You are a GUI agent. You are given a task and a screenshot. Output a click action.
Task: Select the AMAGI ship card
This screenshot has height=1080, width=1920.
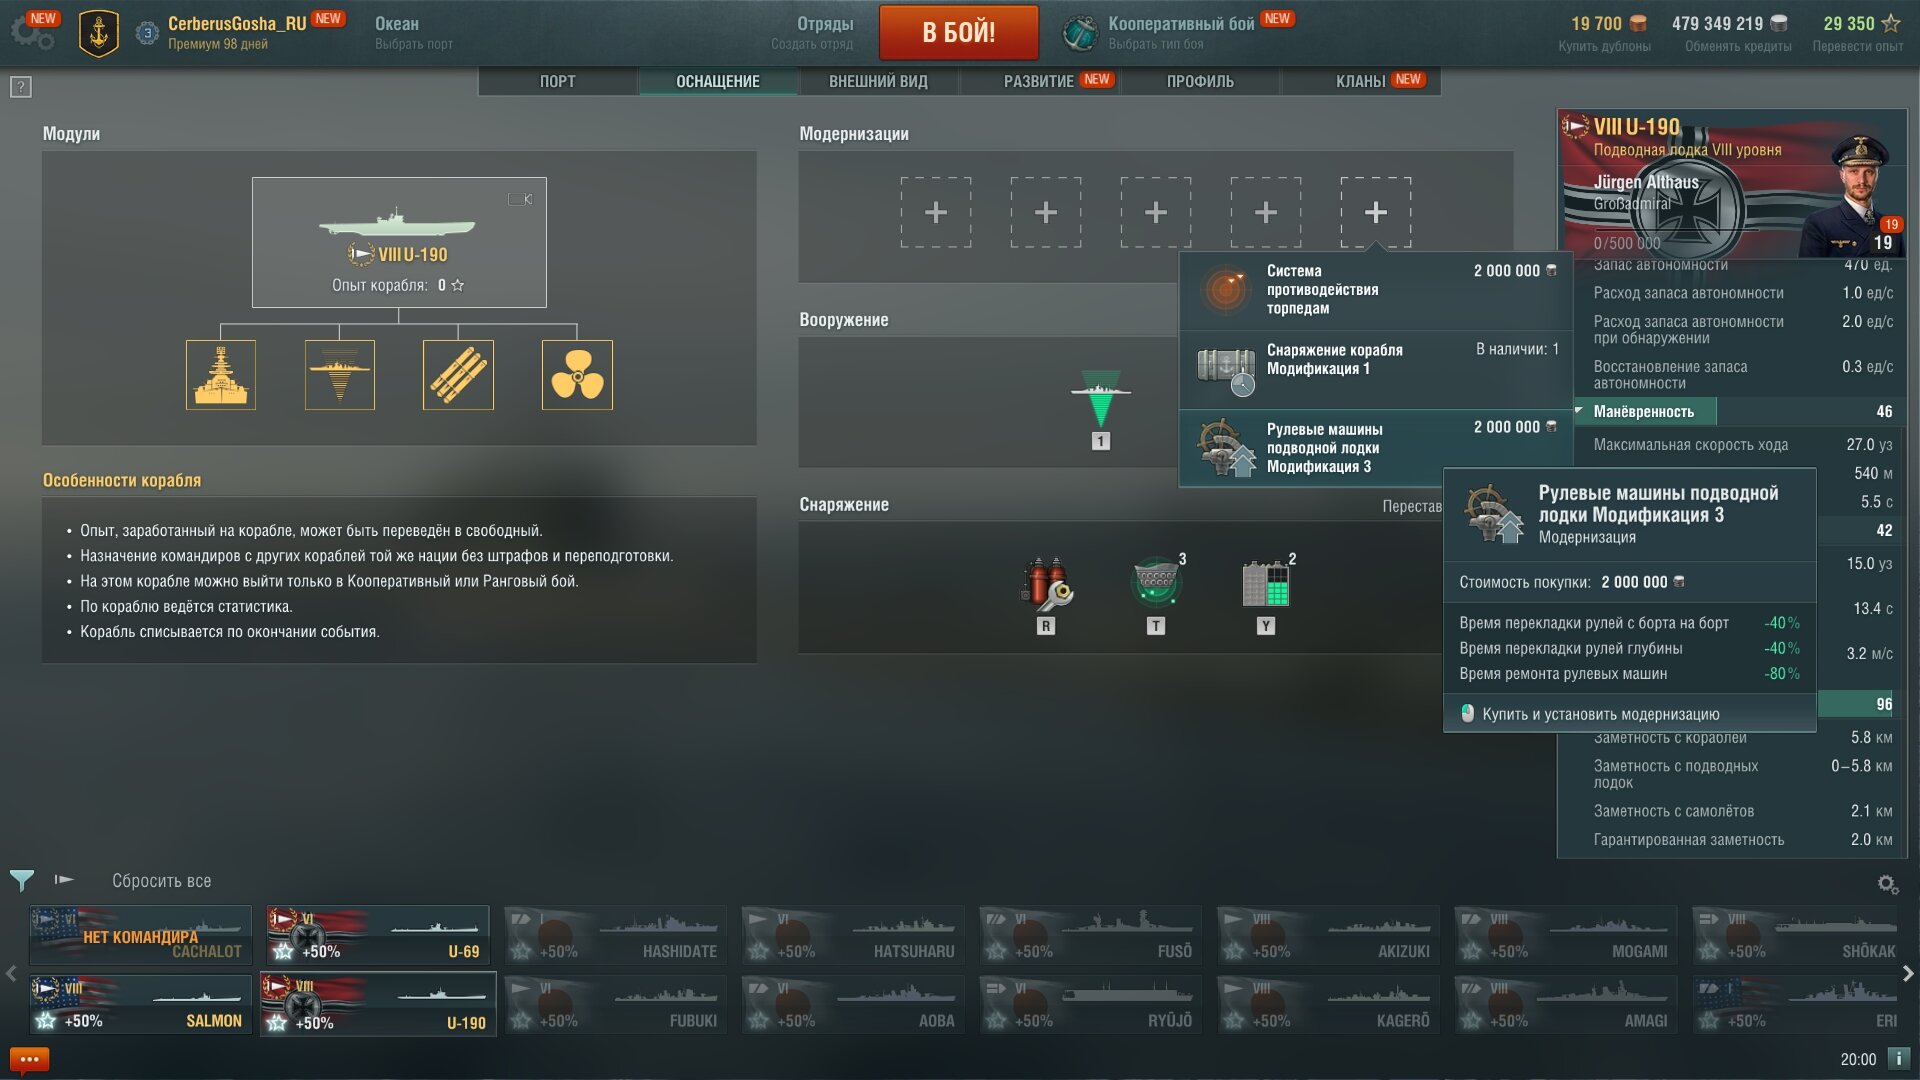click(x=1565, y=1004)
